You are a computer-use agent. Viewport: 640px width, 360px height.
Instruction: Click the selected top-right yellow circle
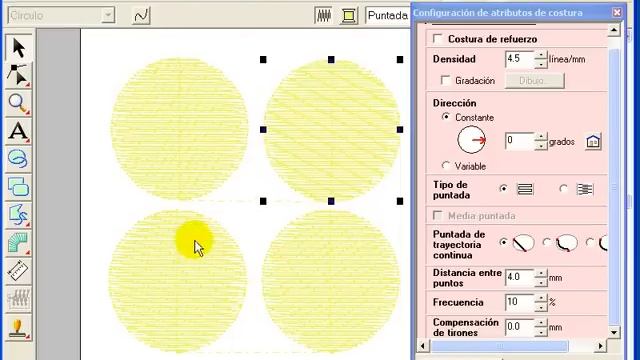click(x=331, y=130)
